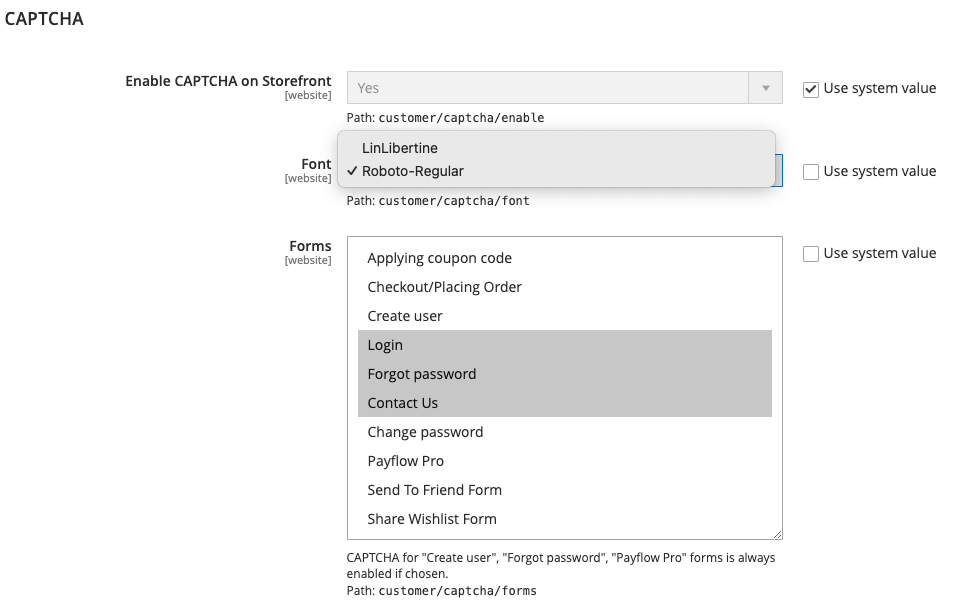Viewport: 957px width, 610px height.
Task: Uncheck Use system value for Enable CAPTCHA
Action: pyautogui.click(x=811, y=89)
